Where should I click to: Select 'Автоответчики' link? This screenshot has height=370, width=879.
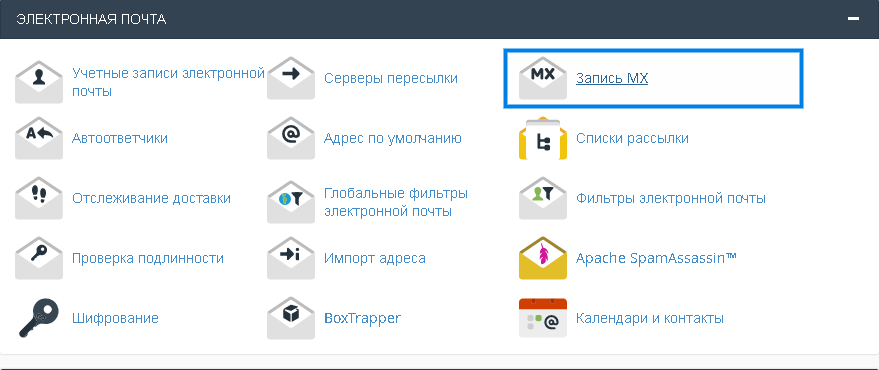pyautogui.click(x=119, y=138)
